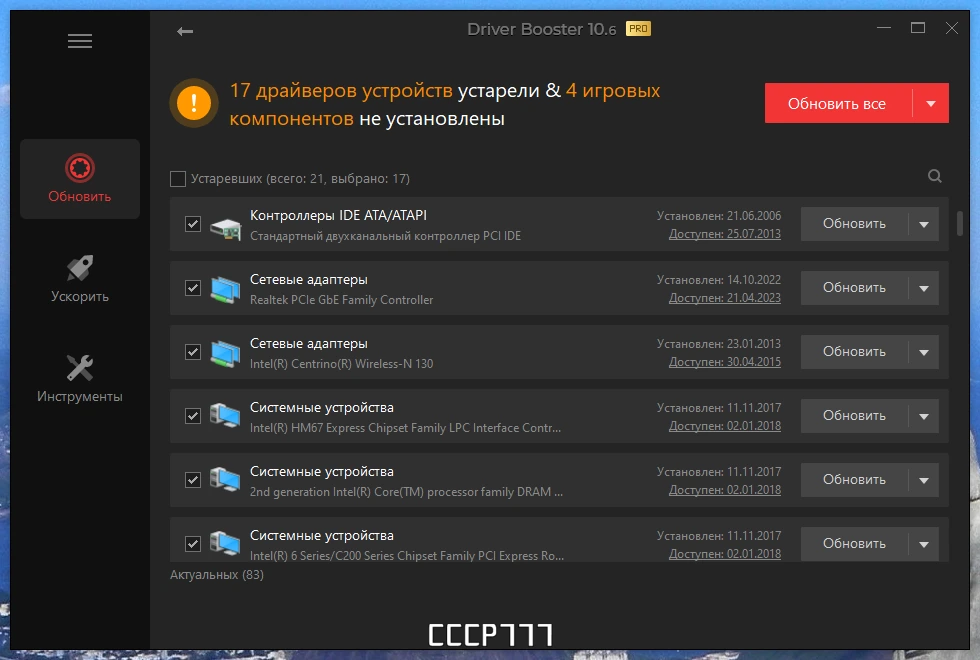Click the PRO badge in the title
This screenshot has height=660, width=980.
click(x=638, y=29)
